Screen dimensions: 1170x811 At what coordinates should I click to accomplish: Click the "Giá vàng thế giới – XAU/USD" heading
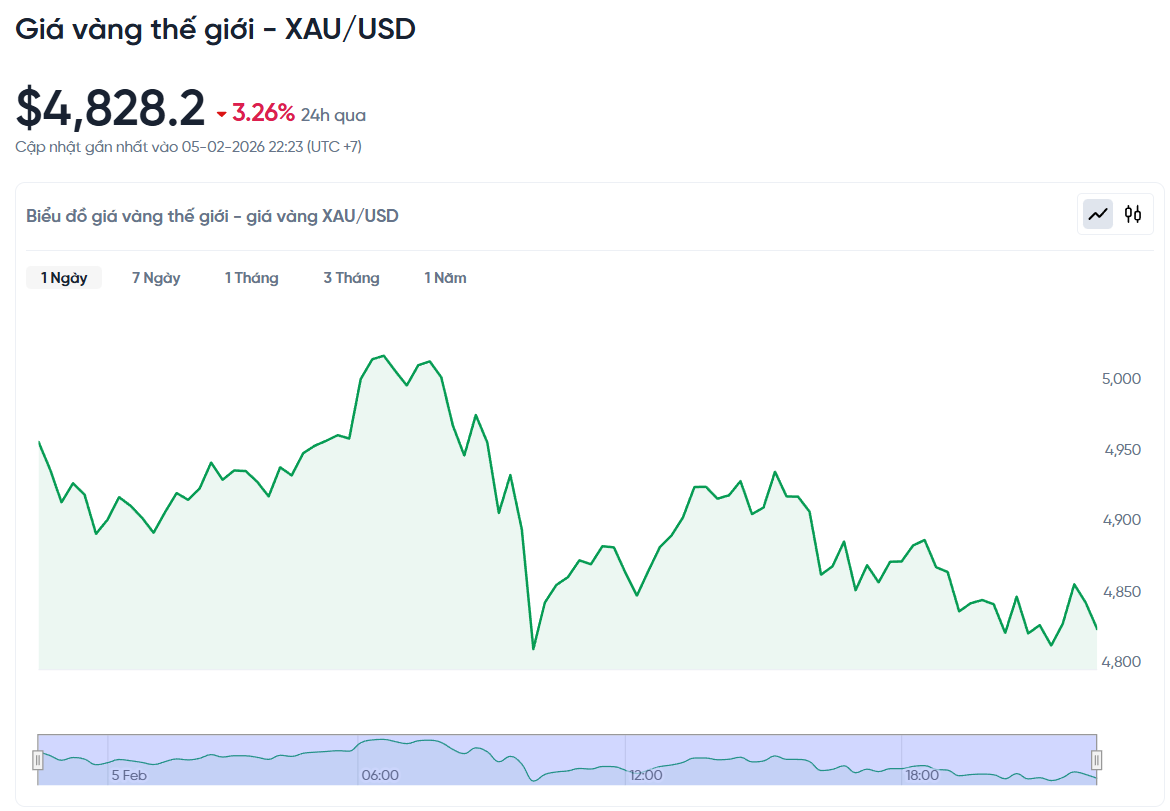(x=216, y=28)
